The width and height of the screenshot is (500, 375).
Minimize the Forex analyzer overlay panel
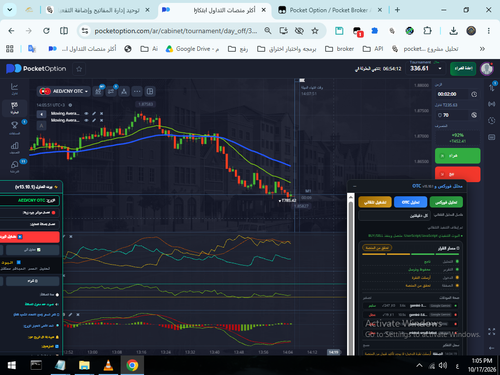tap(355, 186)
